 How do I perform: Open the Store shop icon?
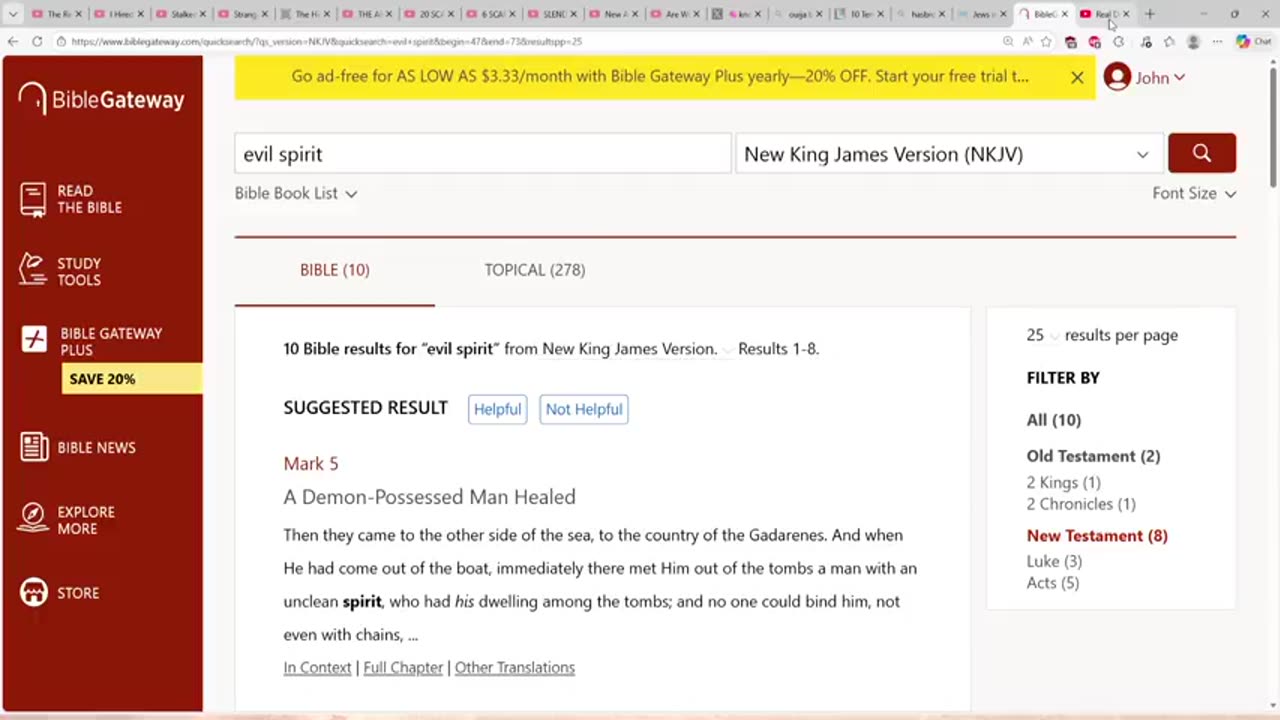pyautogui.click(x=33, y=593)
